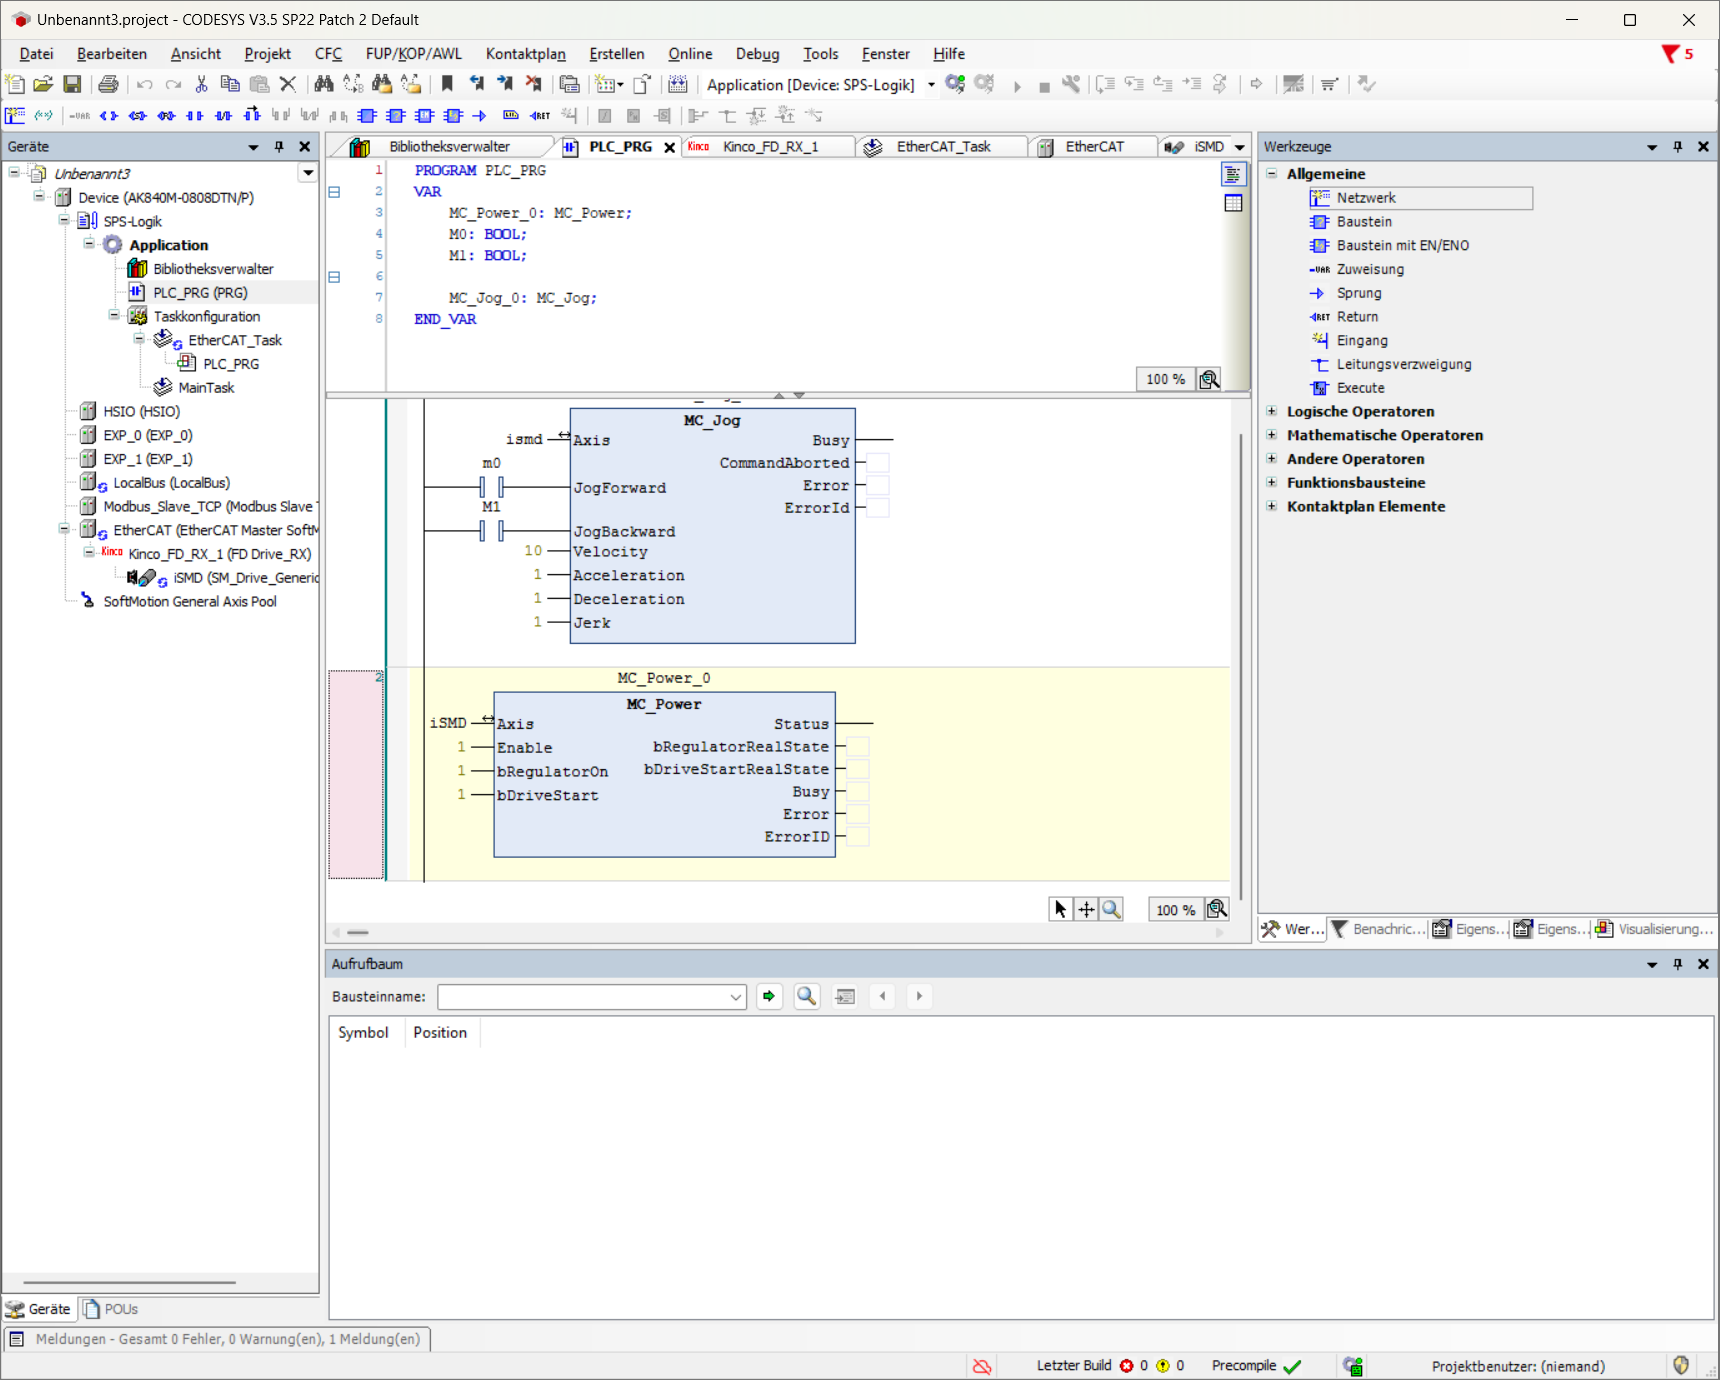Open the active Application dropdown arrow
This screenshot has height=1380, width=1720.
pyautogui.click(x=931, y=85)
